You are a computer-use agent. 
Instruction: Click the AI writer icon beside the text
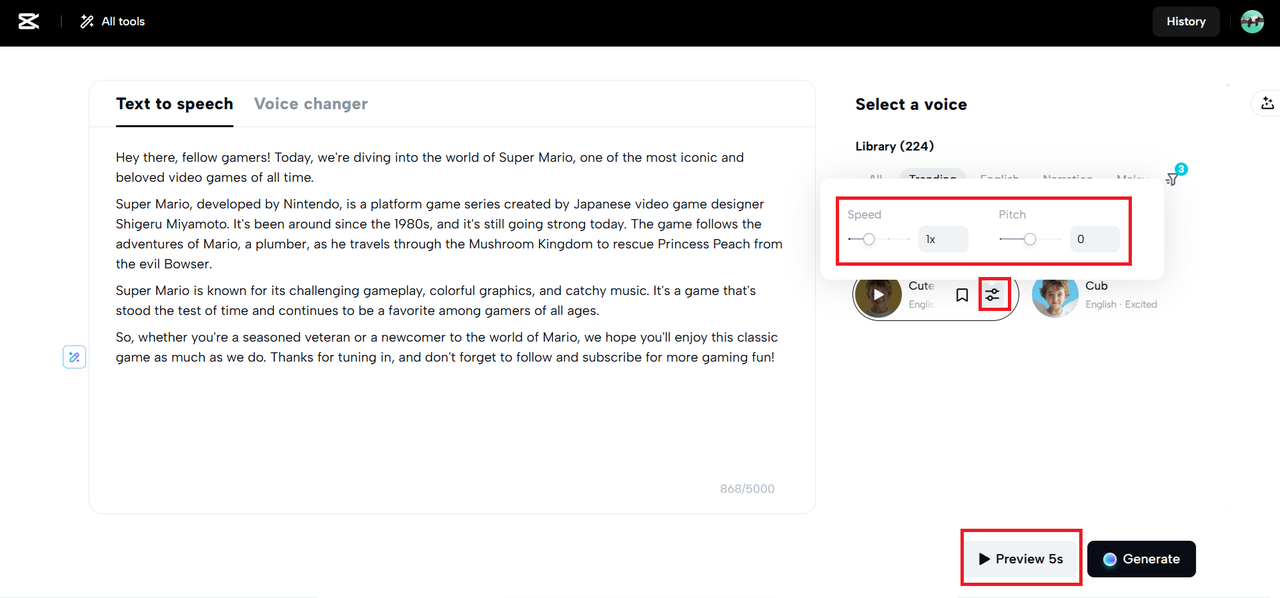[x=74, y=357]
